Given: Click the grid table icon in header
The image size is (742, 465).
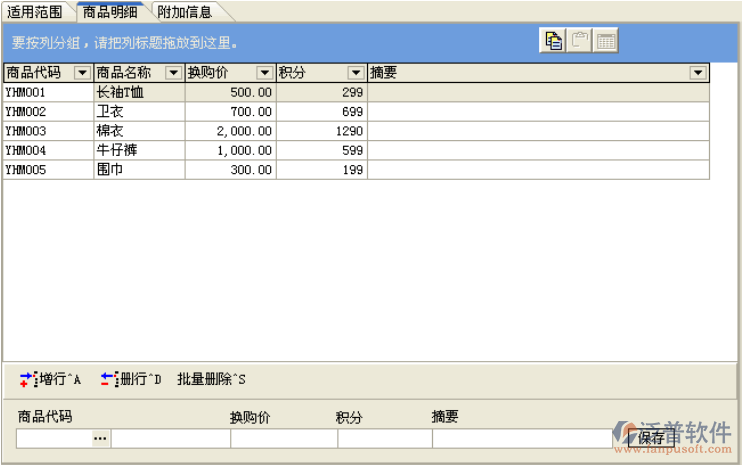Looking at the screenshot, I should coord(606,41).
